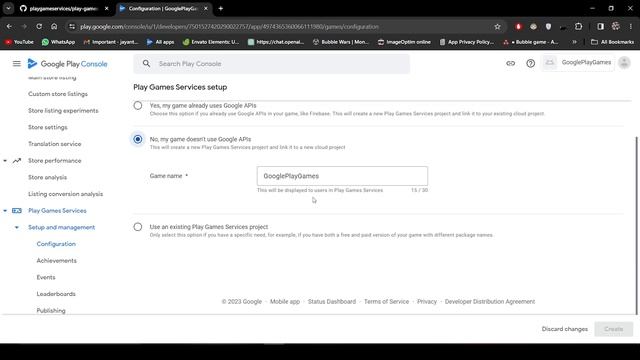The image size is (640, 360).
Task: Open the browser extensions puzzle icon
Action: (x=578, y=27)
